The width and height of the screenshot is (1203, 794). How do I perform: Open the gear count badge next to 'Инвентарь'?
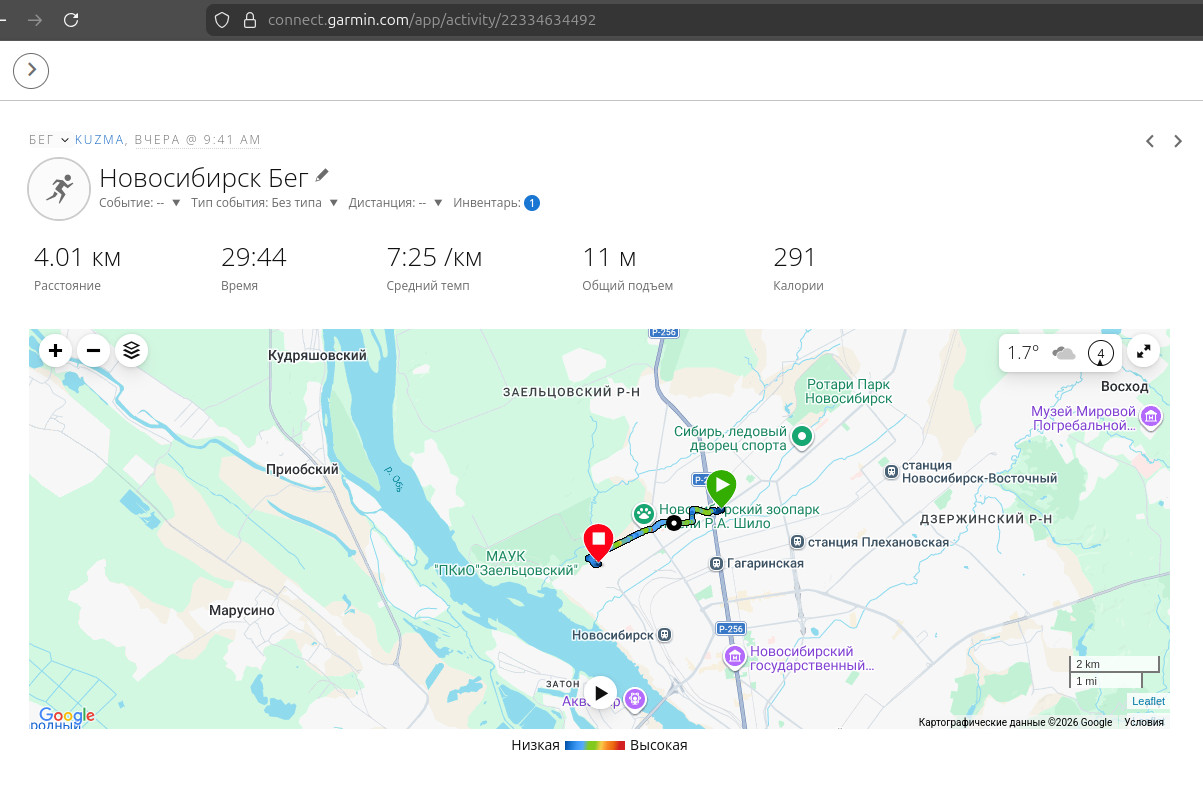pos(532,203)
